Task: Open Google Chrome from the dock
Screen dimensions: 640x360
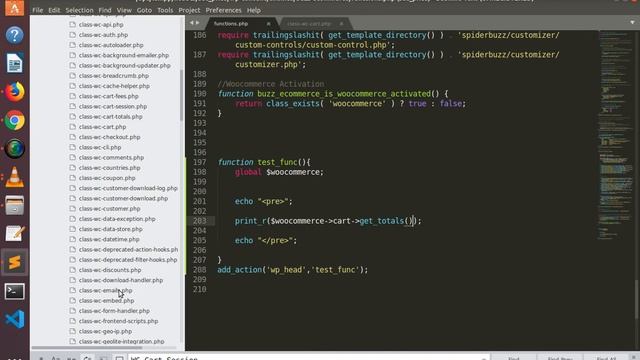Action: pos(14,121)
